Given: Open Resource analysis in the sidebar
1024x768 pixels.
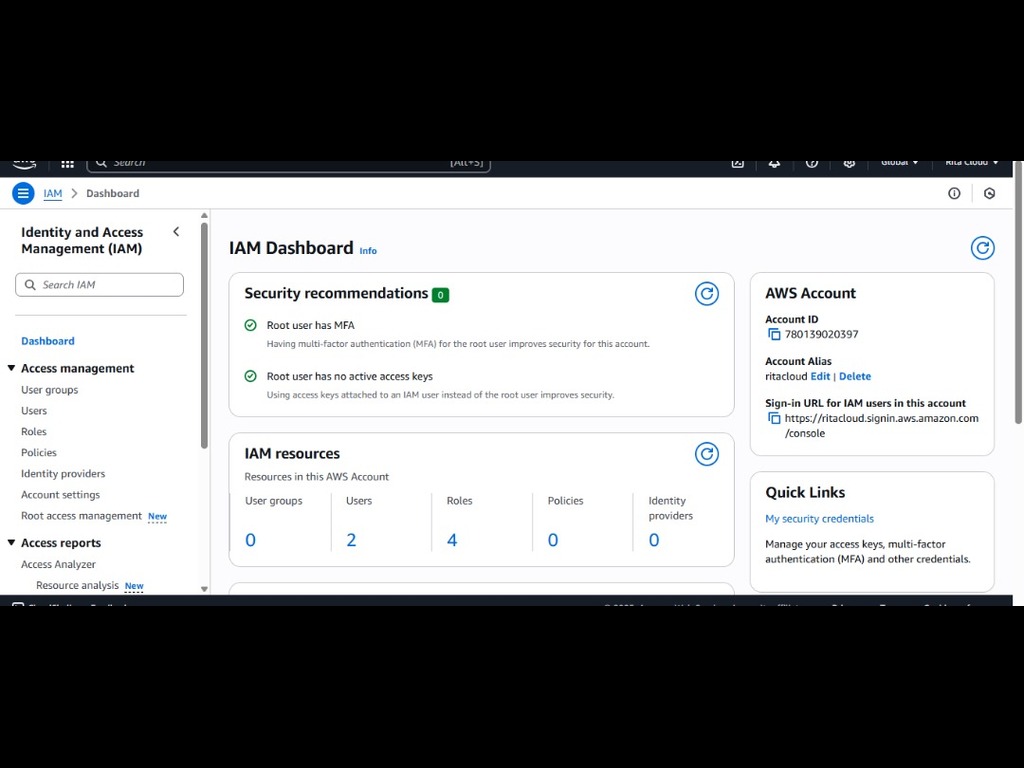Looking at the screenshot, I should coord(77,585).
